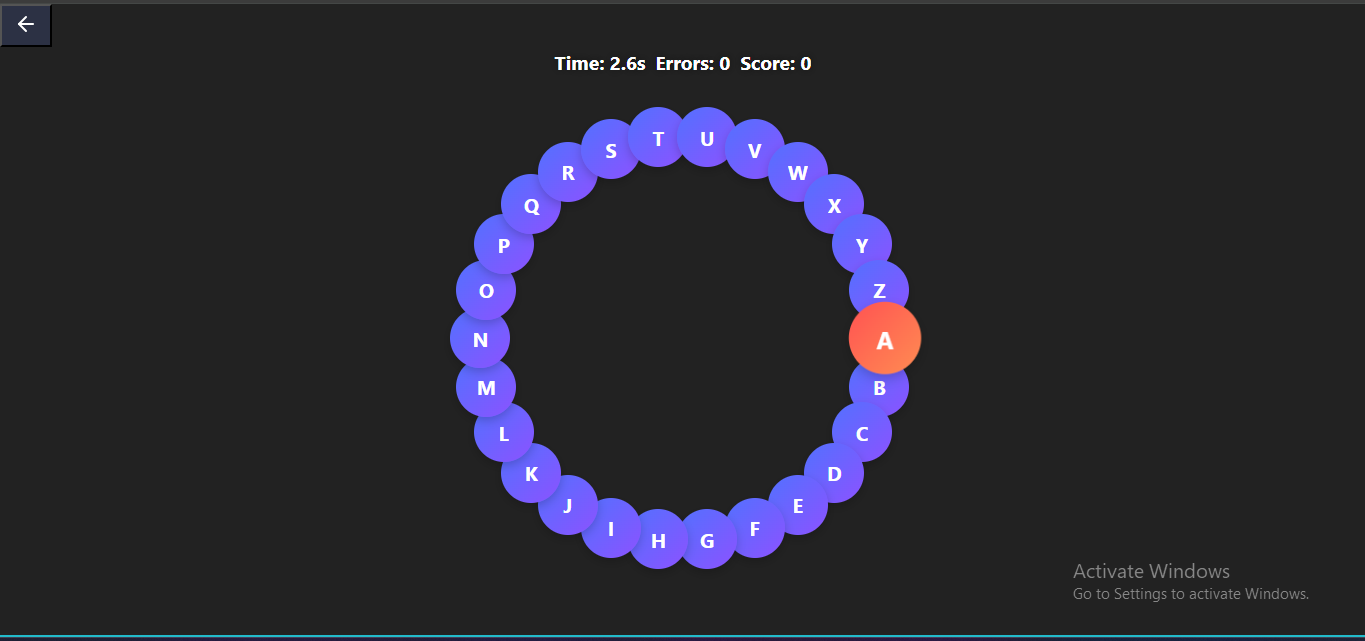Choose the letter E circle

pos(798,505)
